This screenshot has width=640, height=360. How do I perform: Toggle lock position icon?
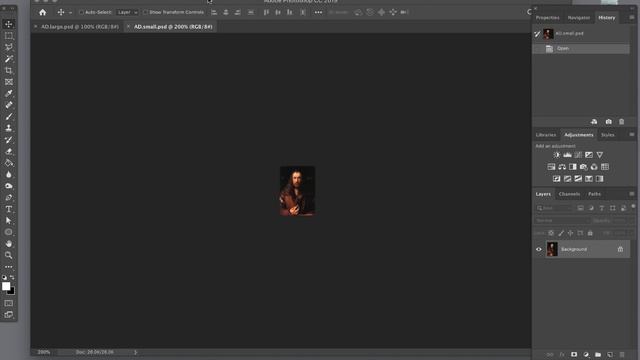(x=571, y=233)
